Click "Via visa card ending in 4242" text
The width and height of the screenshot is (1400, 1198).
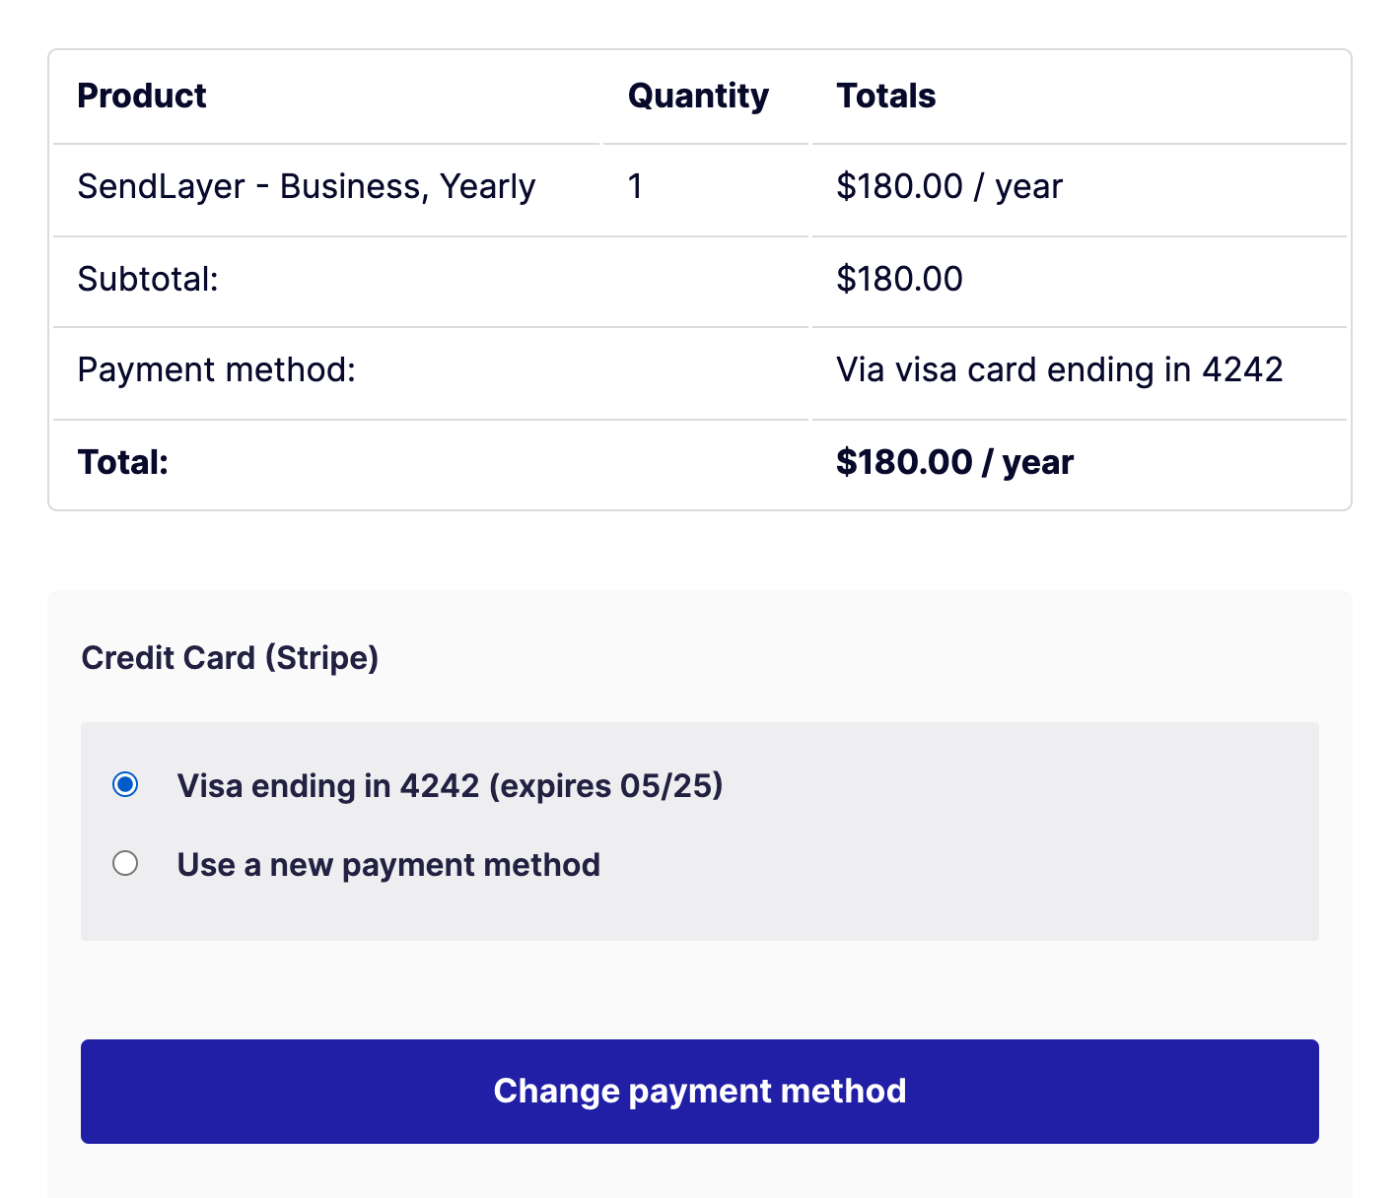click(1059, 370)
